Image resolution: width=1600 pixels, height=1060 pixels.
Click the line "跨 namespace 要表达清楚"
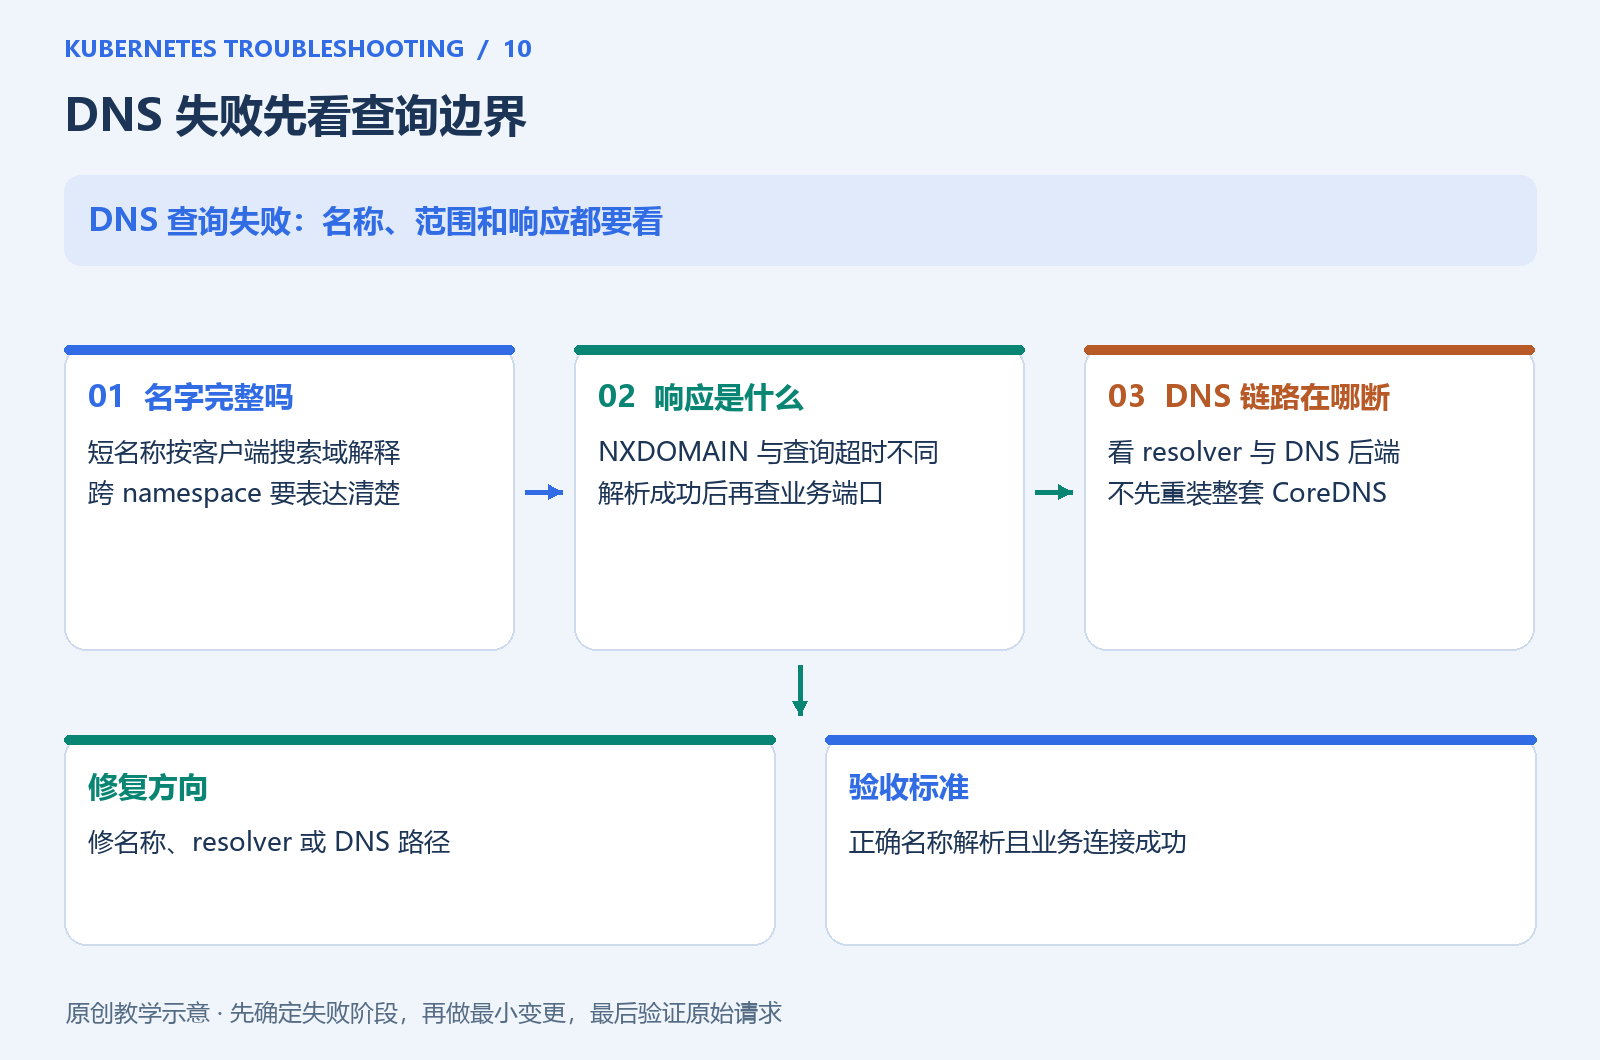[244, 493]
